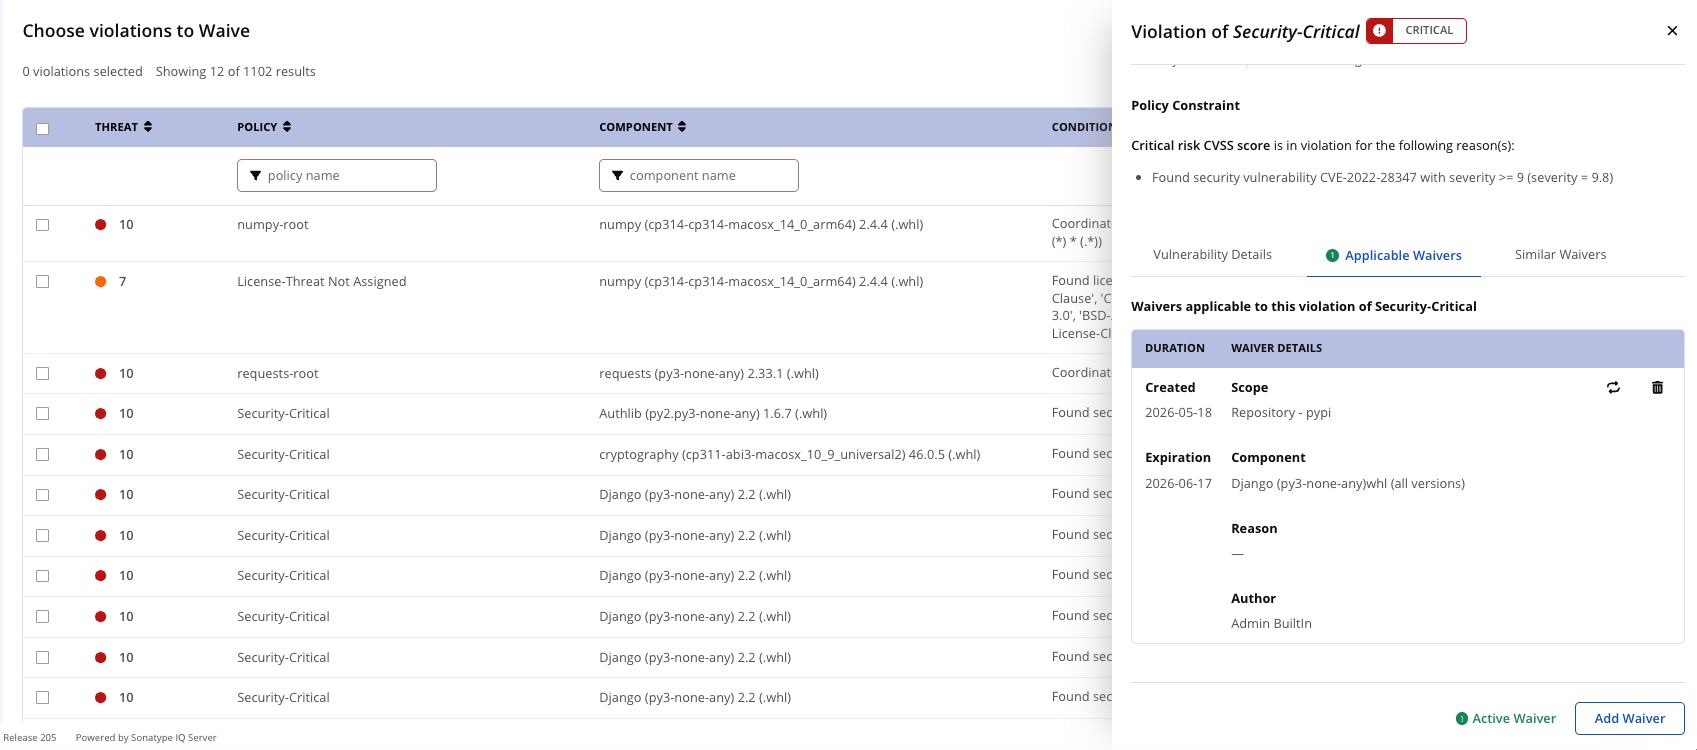This screenshot has width=1697, height=750.
Task: Click the funnel icon in component name filter
Action: (617, 176)
